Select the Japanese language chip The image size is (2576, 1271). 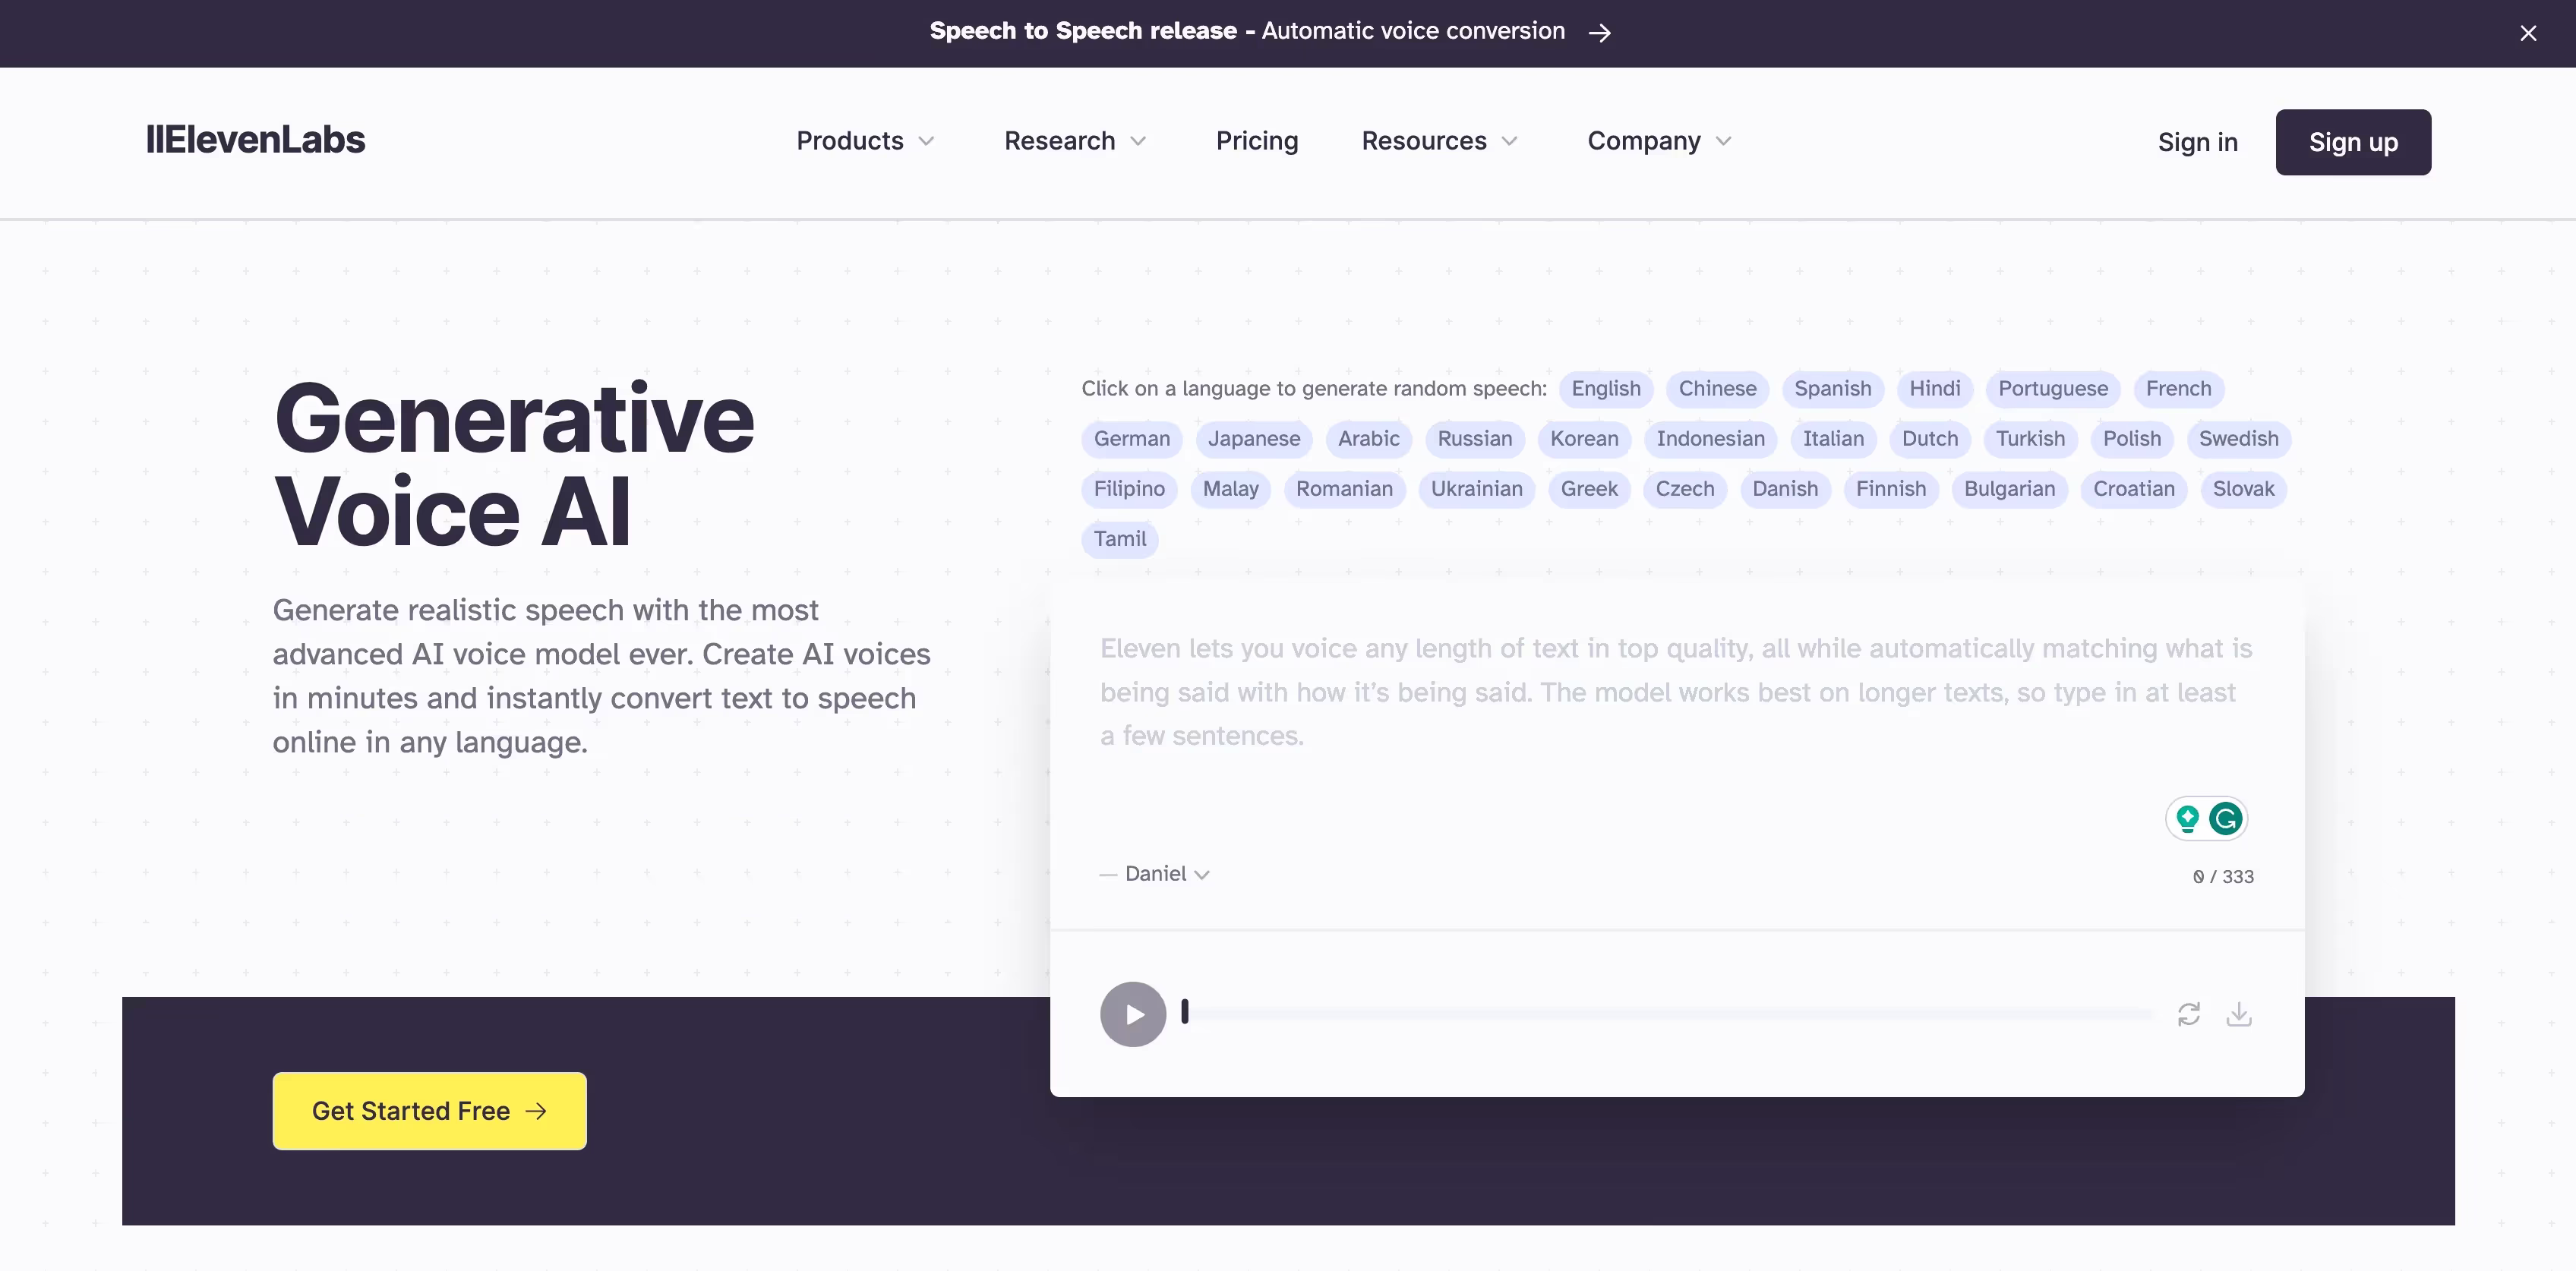[1253, 439]
